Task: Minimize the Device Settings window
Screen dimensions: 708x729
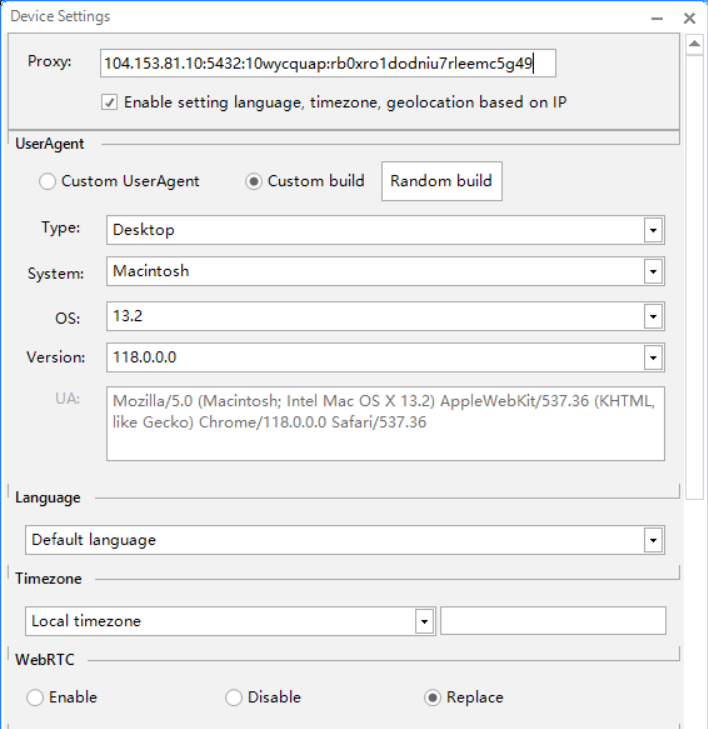Action: pyautogui.click(x=656, y=18)
